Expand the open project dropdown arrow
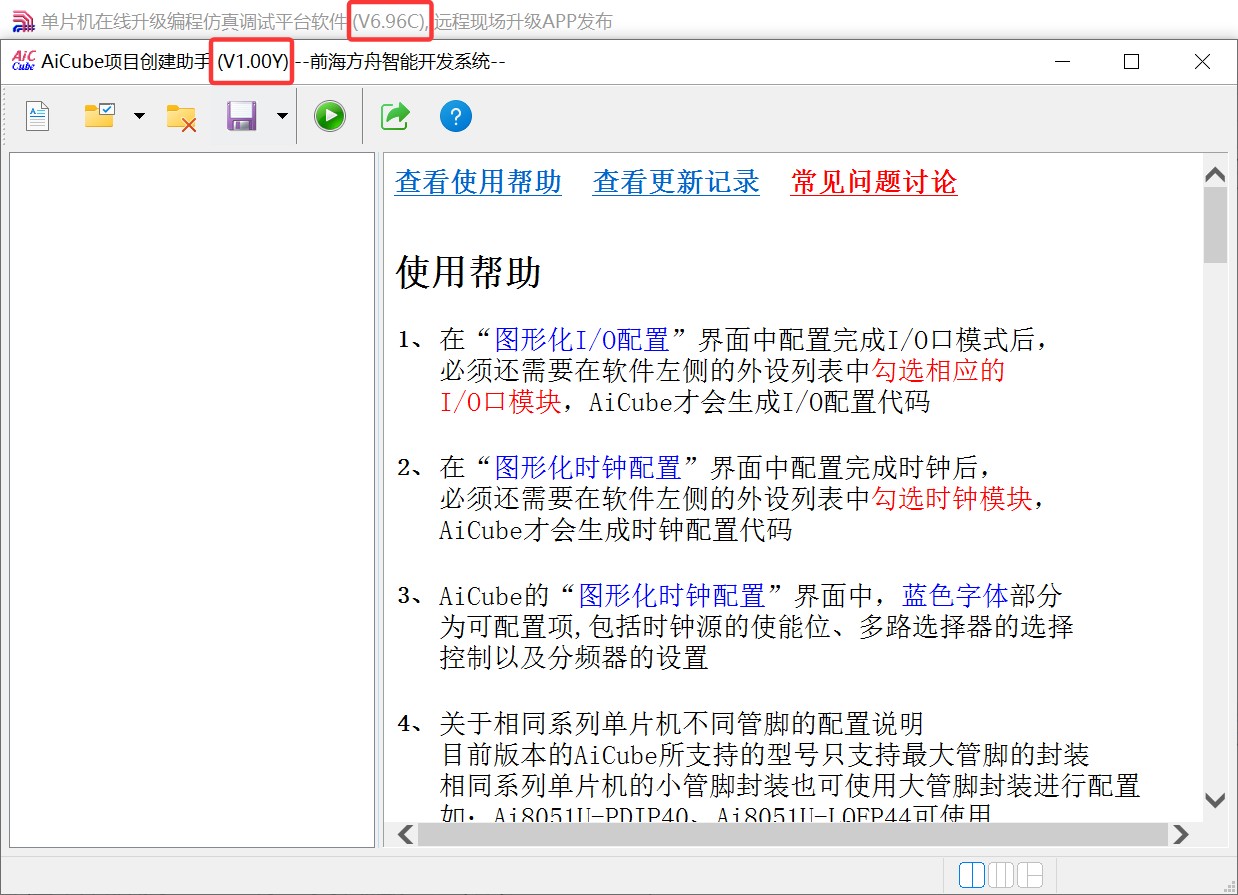1238x895 pixels. 139,116
